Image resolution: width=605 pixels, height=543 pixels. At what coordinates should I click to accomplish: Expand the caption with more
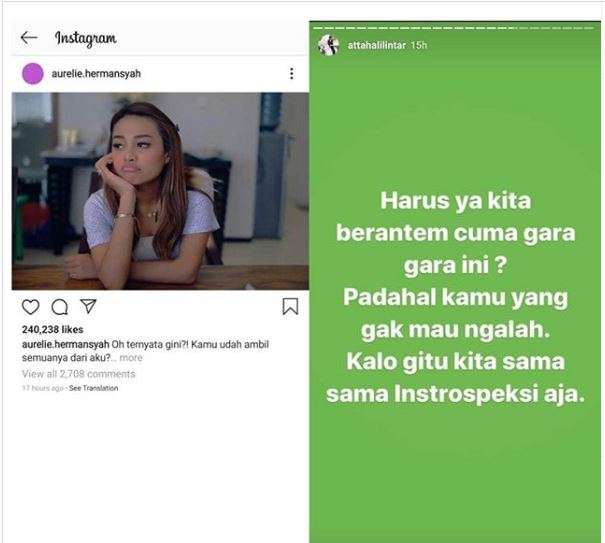tap(131, 358)
